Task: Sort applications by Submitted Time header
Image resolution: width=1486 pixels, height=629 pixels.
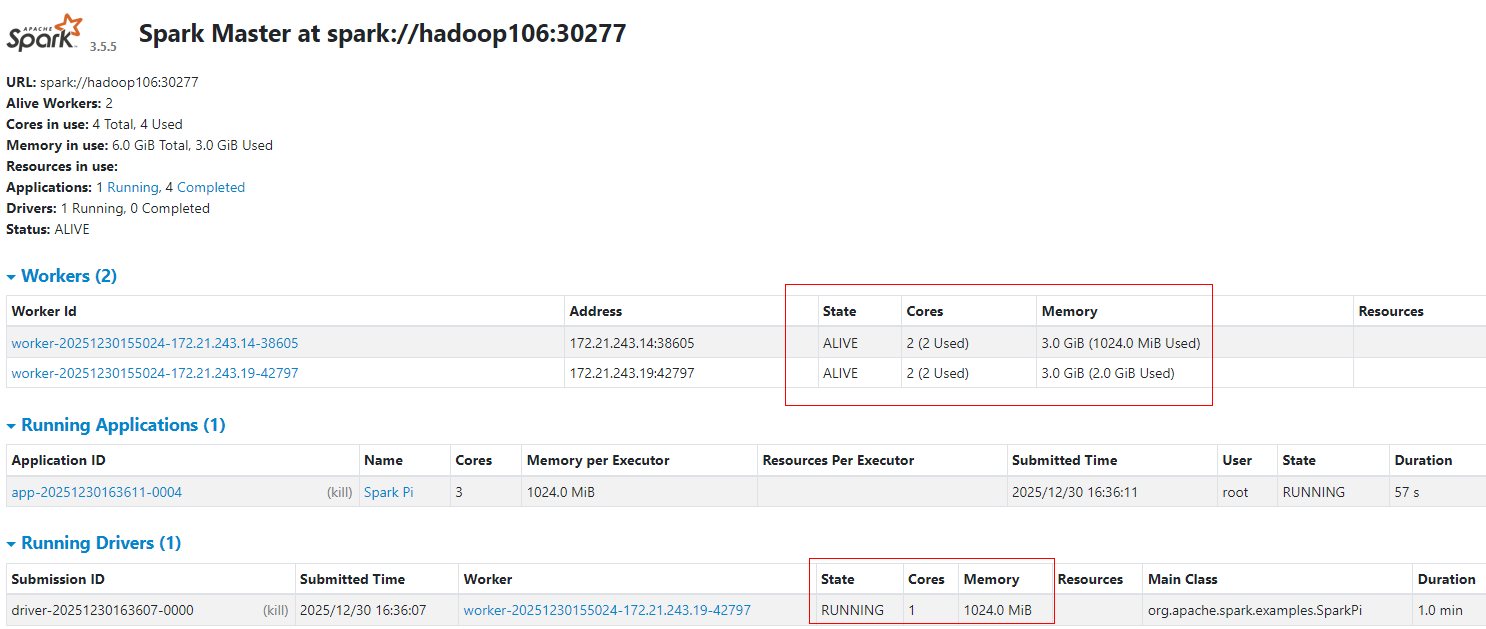Action: point(1064,460)
